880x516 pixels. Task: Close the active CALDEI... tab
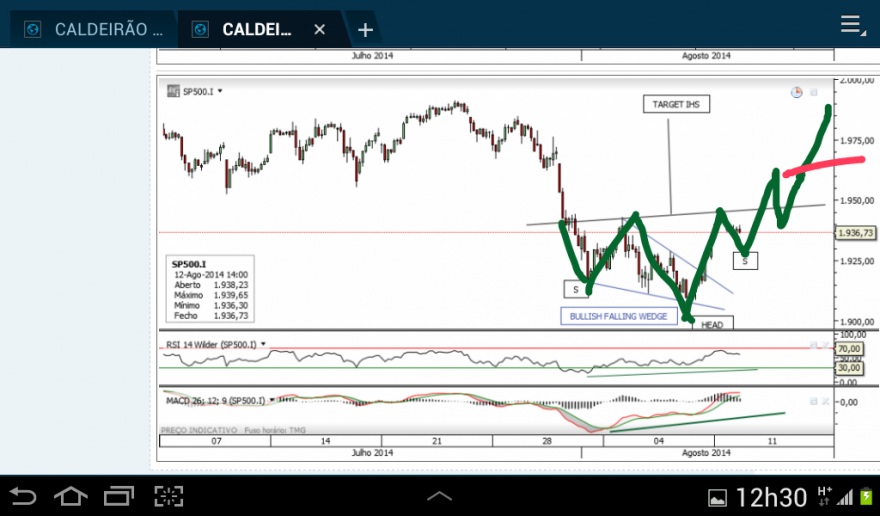pos(319,29)
